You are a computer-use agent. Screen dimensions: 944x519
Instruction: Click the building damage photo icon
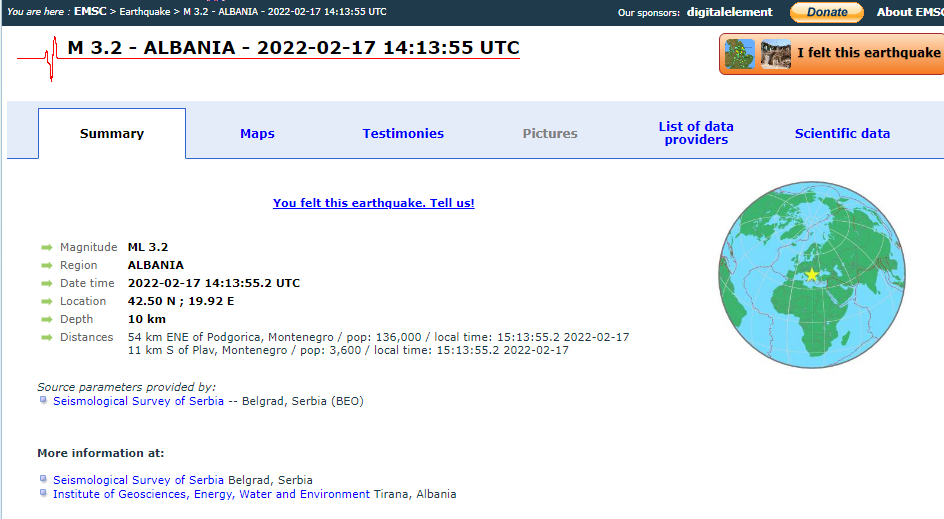(x=775, y=53)
